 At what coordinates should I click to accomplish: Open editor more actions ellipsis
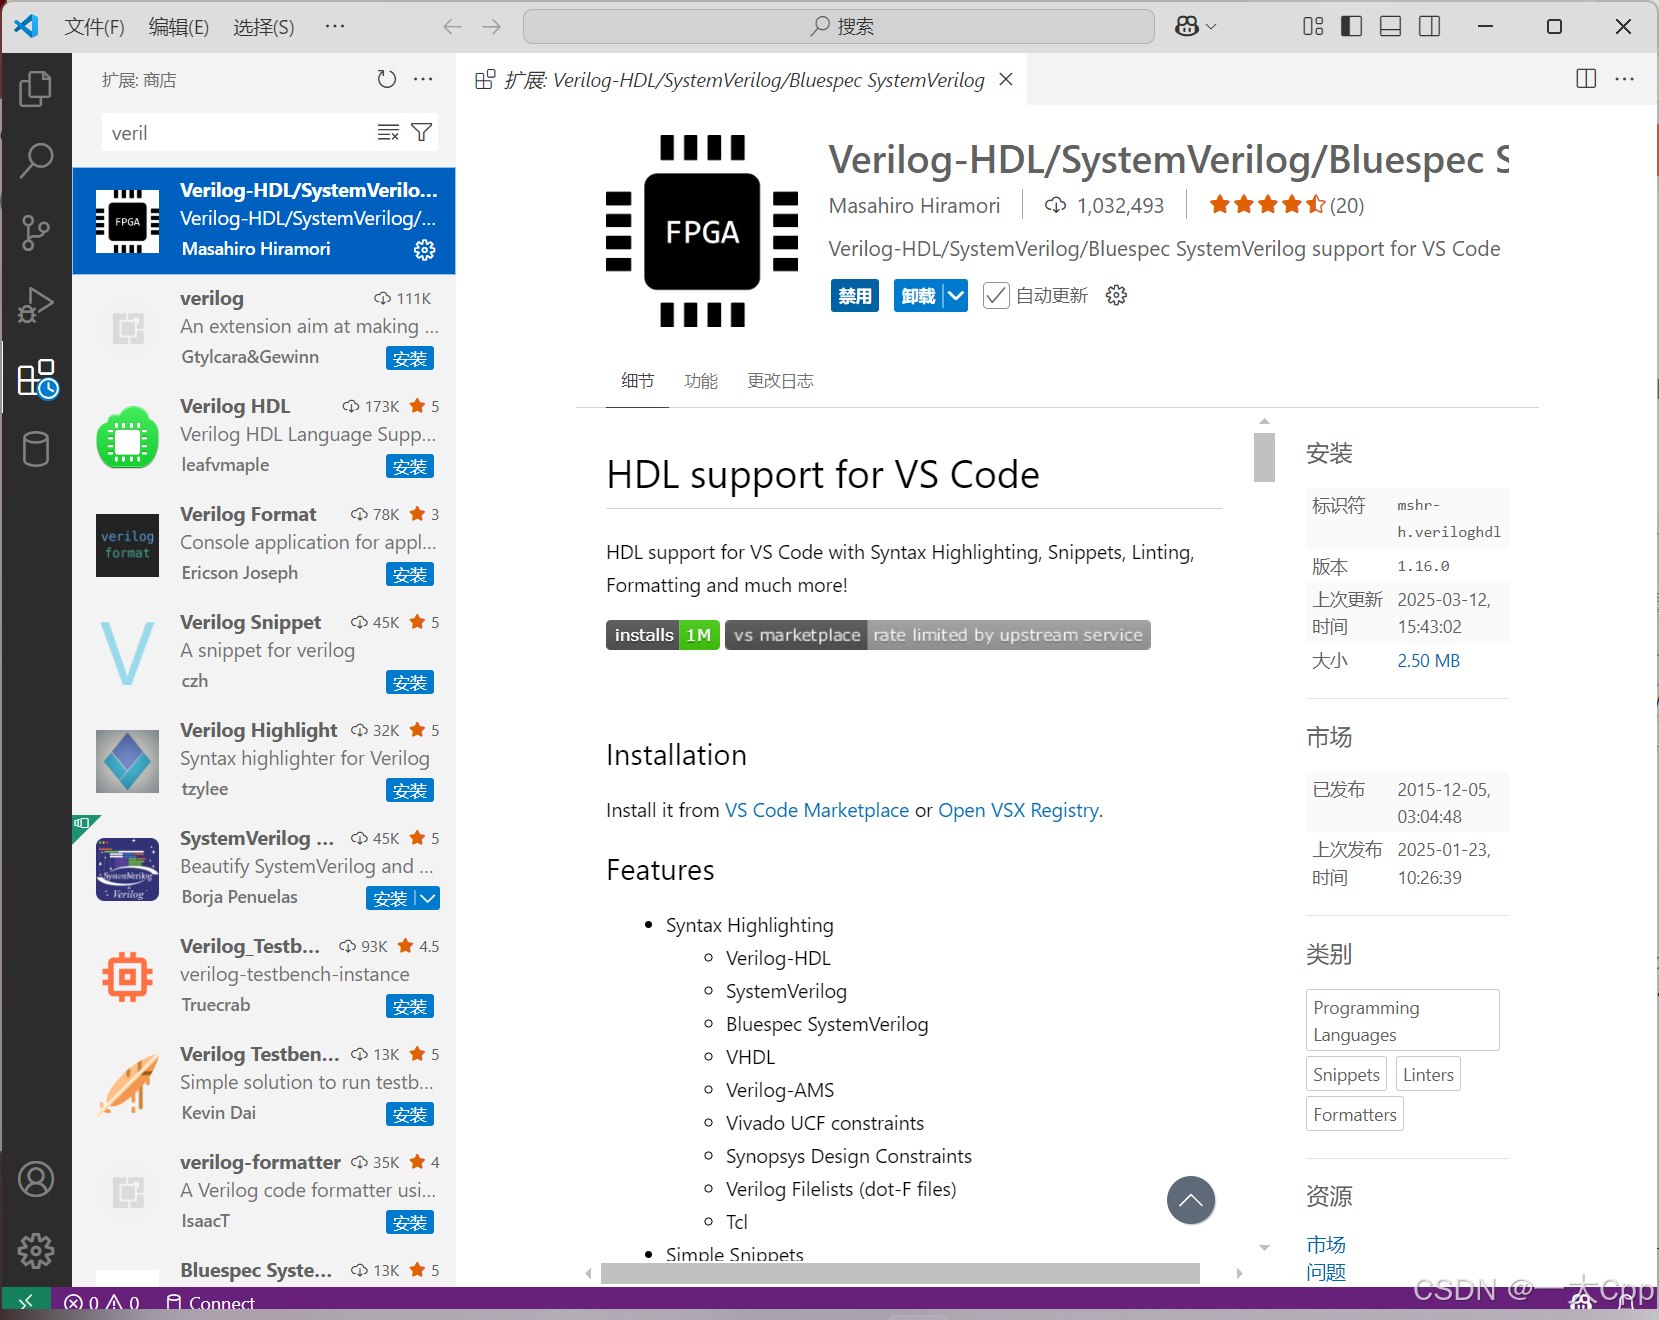[1625, 79]
